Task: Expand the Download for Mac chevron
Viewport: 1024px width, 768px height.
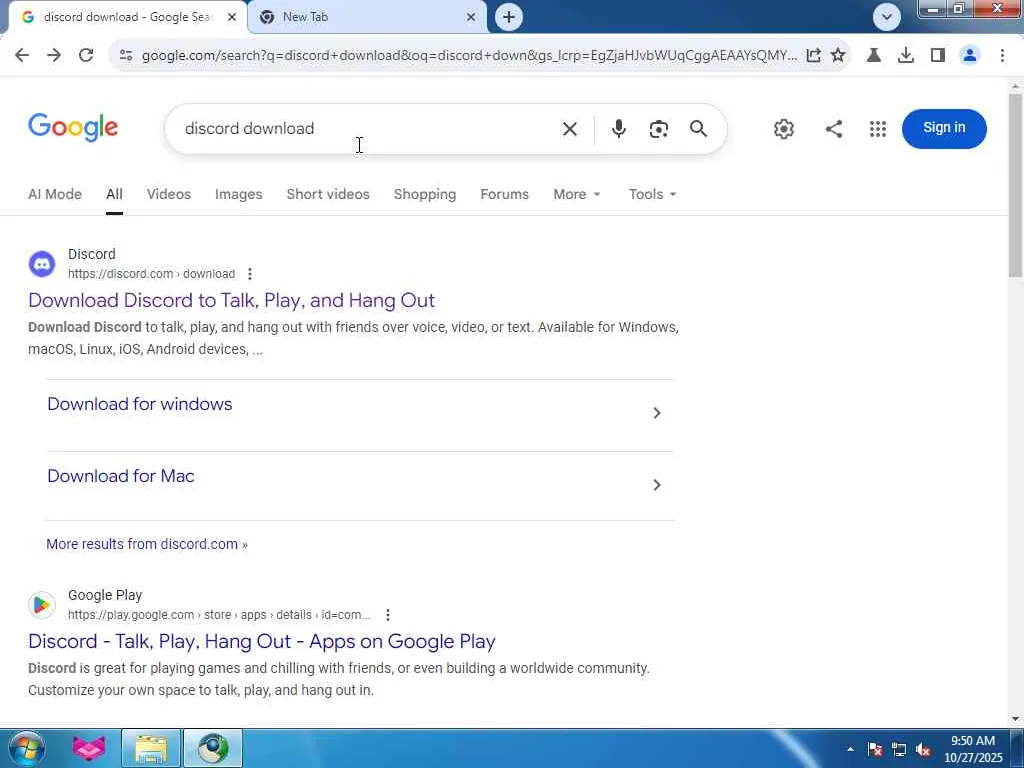Action: coord(657,485)
